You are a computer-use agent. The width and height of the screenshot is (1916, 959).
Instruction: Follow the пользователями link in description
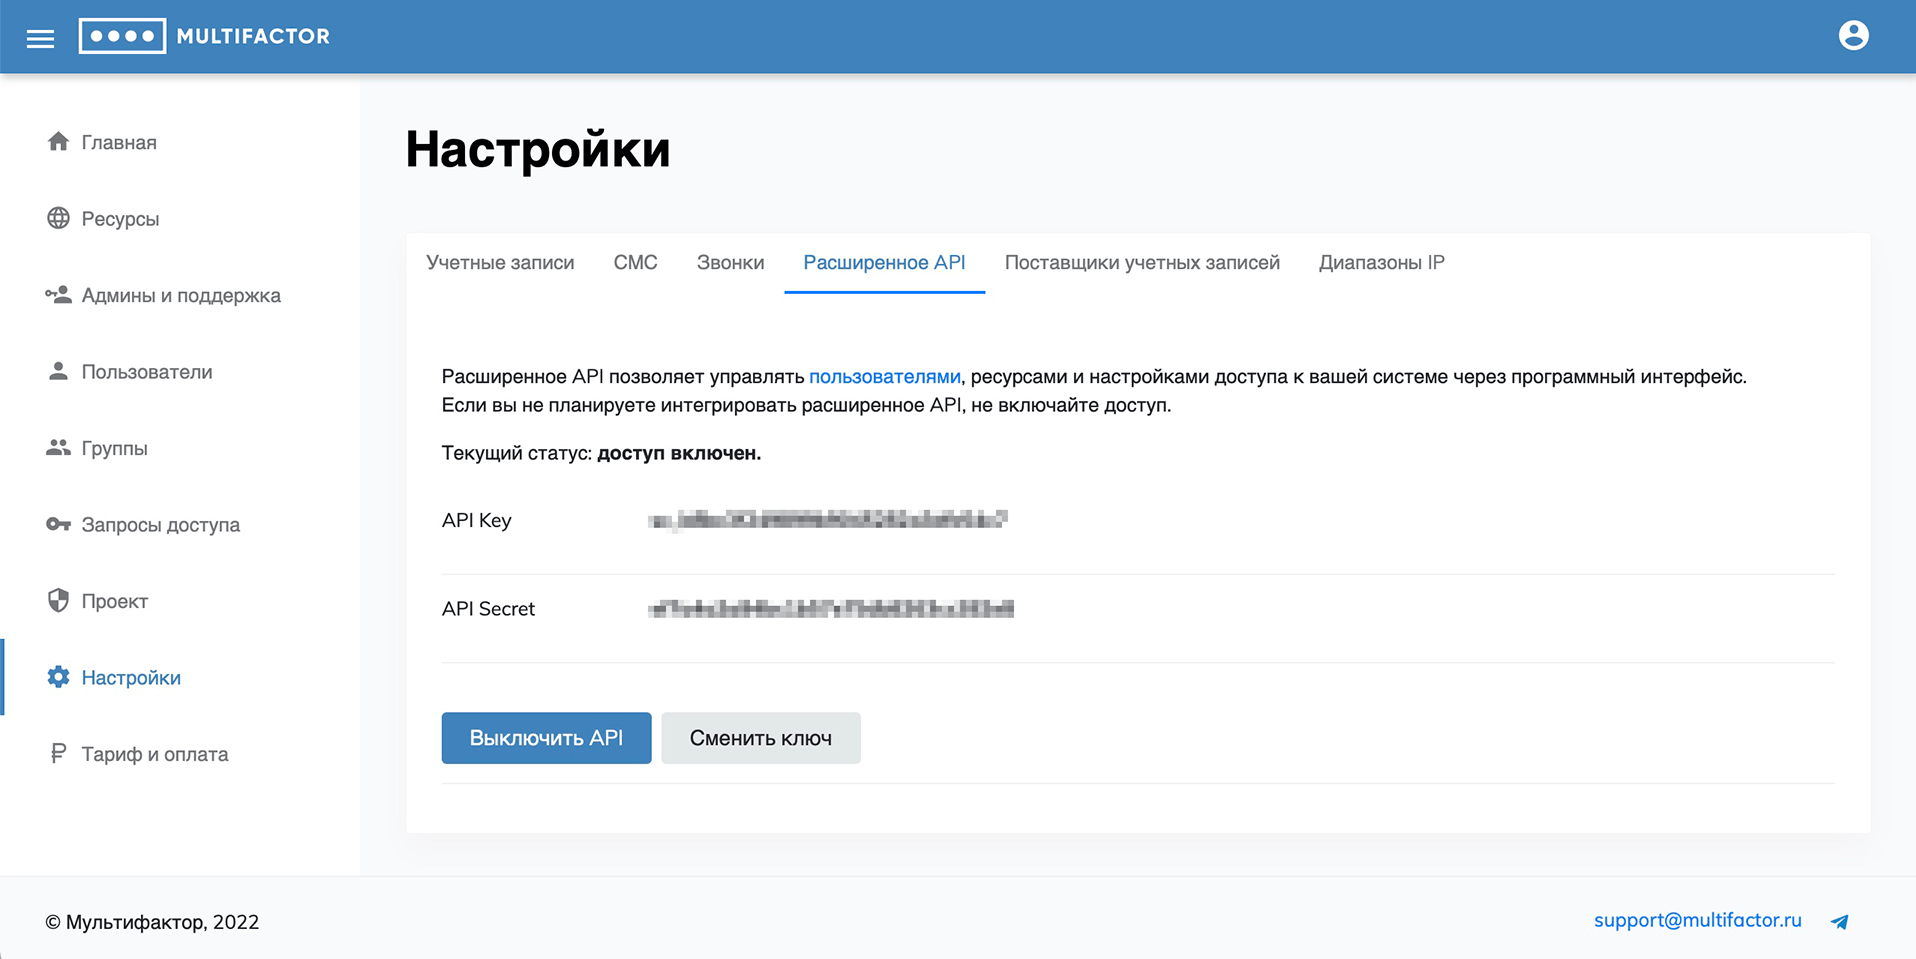884,377
